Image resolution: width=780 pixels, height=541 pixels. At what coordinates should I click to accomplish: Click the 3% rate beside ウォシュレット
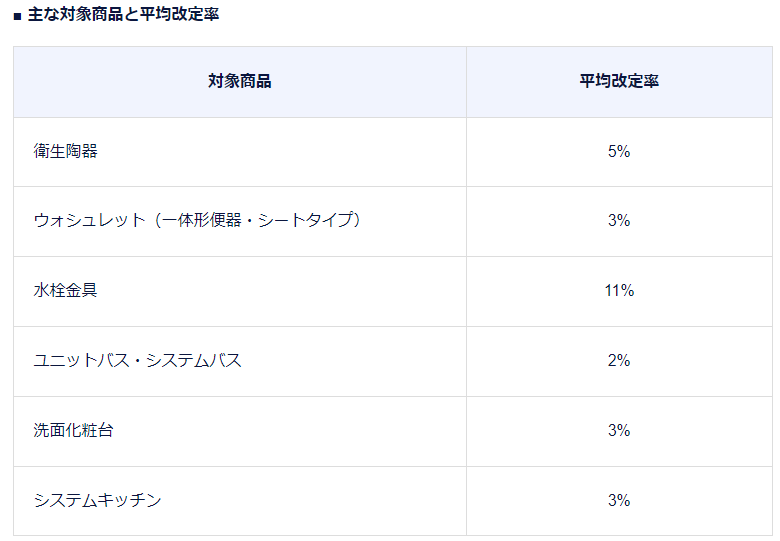tap(619, 220)
